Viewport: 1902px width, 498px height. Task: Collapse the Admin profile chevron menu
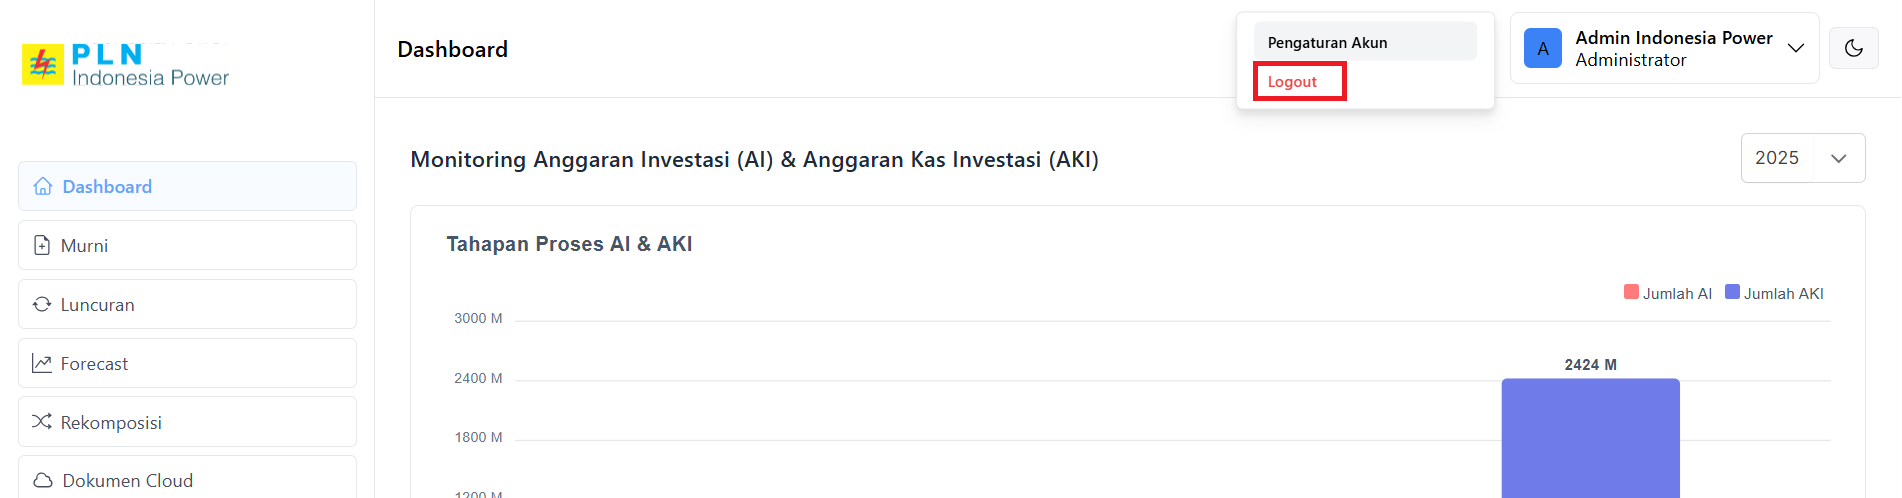(1796, 49)
